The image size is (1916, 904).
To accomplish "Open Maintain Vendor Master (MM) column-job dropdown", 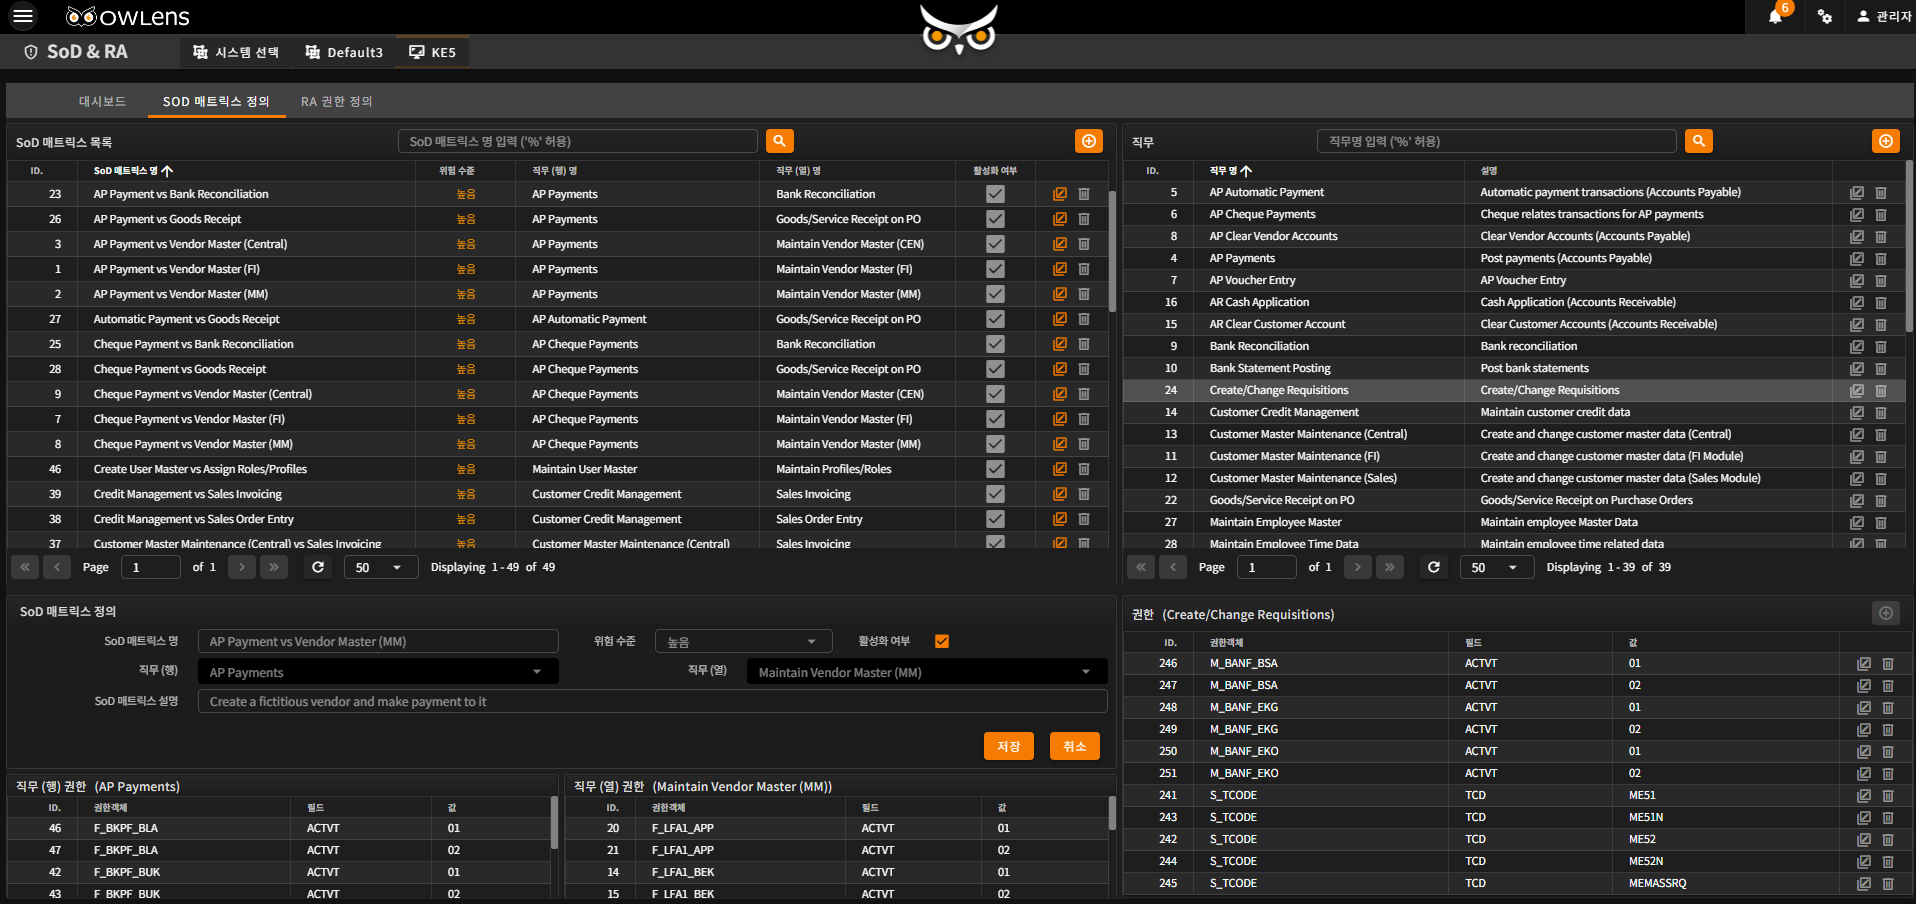I will (927, 672).
